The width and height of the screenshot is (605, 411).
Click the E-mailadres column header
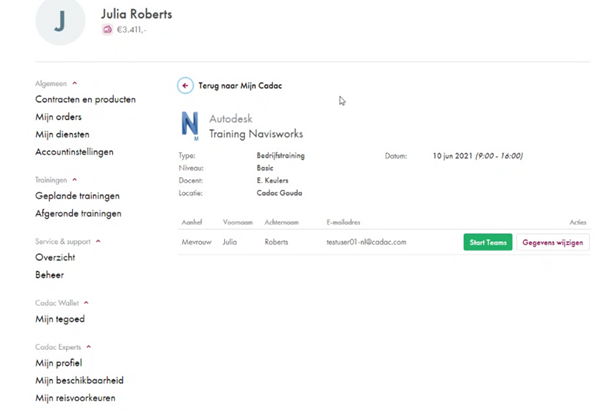(x=343, y=222)
